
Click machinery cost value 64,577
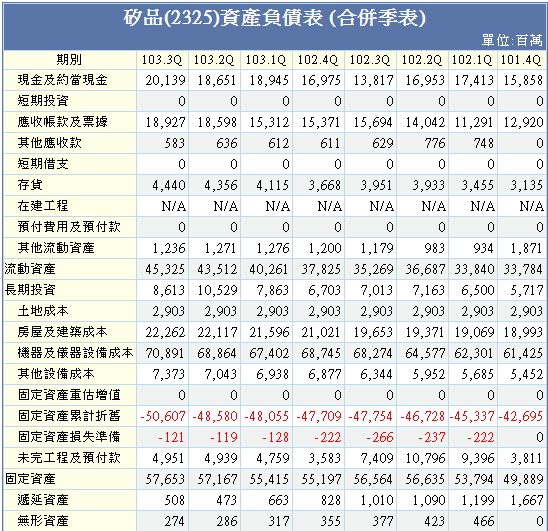(426, 353)
